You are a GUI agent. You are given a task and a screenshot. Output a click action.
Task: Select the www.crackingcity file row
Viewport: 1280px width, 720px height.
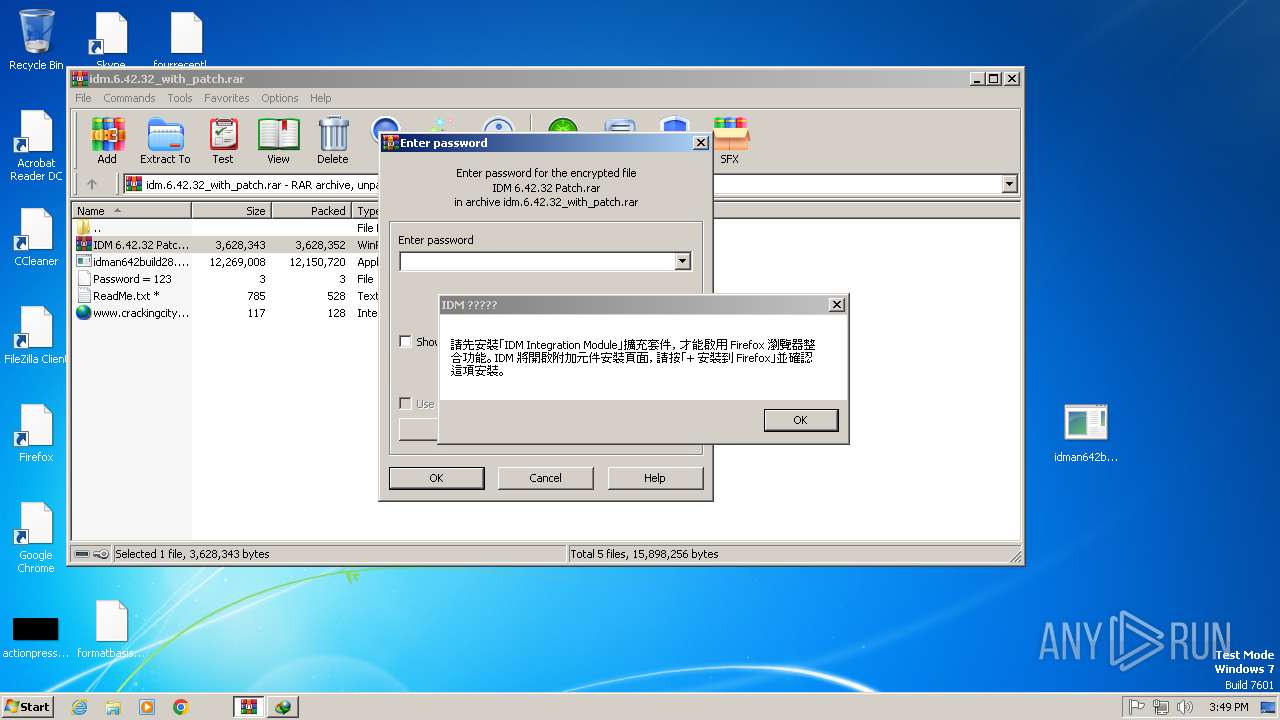(x=225, y=313)
